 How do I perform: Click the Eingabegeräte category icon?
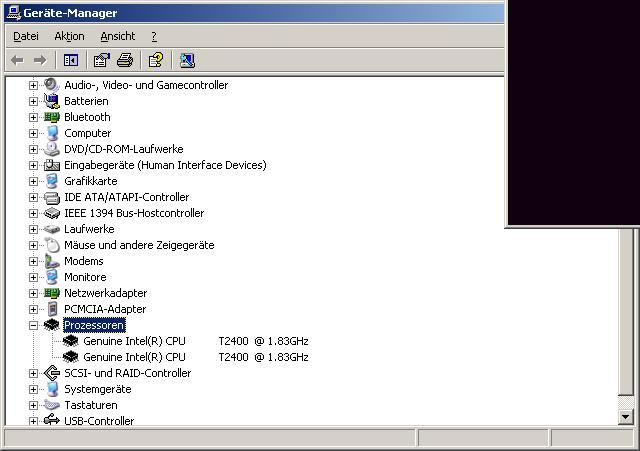pyautogui.click(x=52, y=165)
